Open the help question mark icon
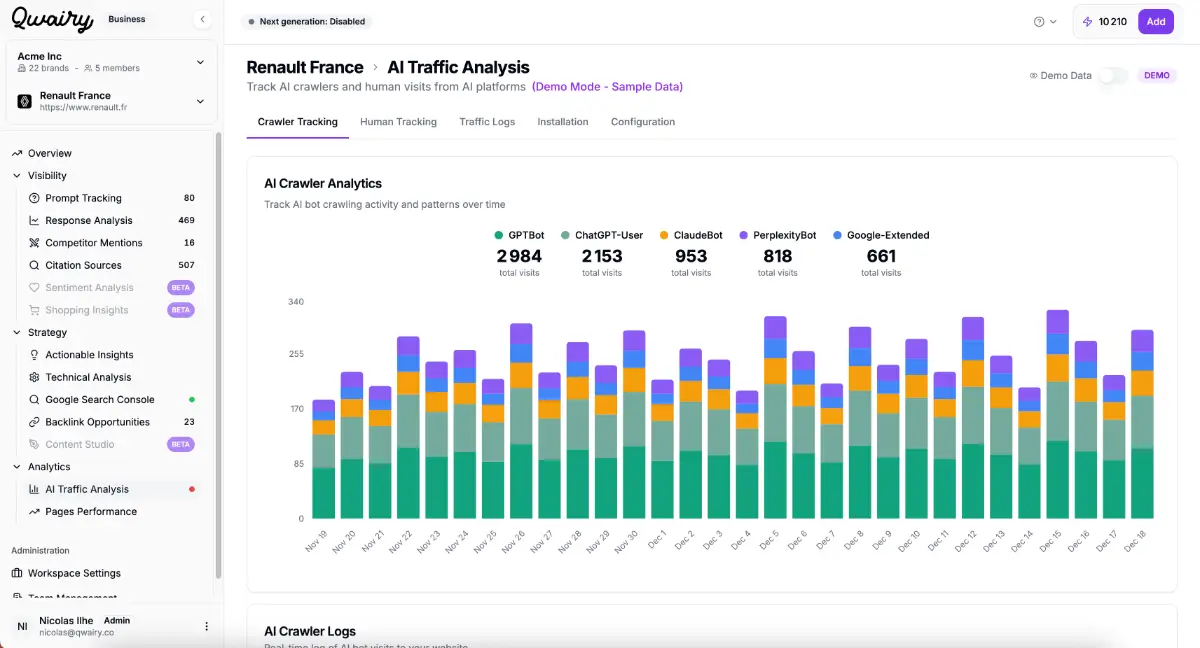This screenshot has height=648, width=1200. [1039, 21]
